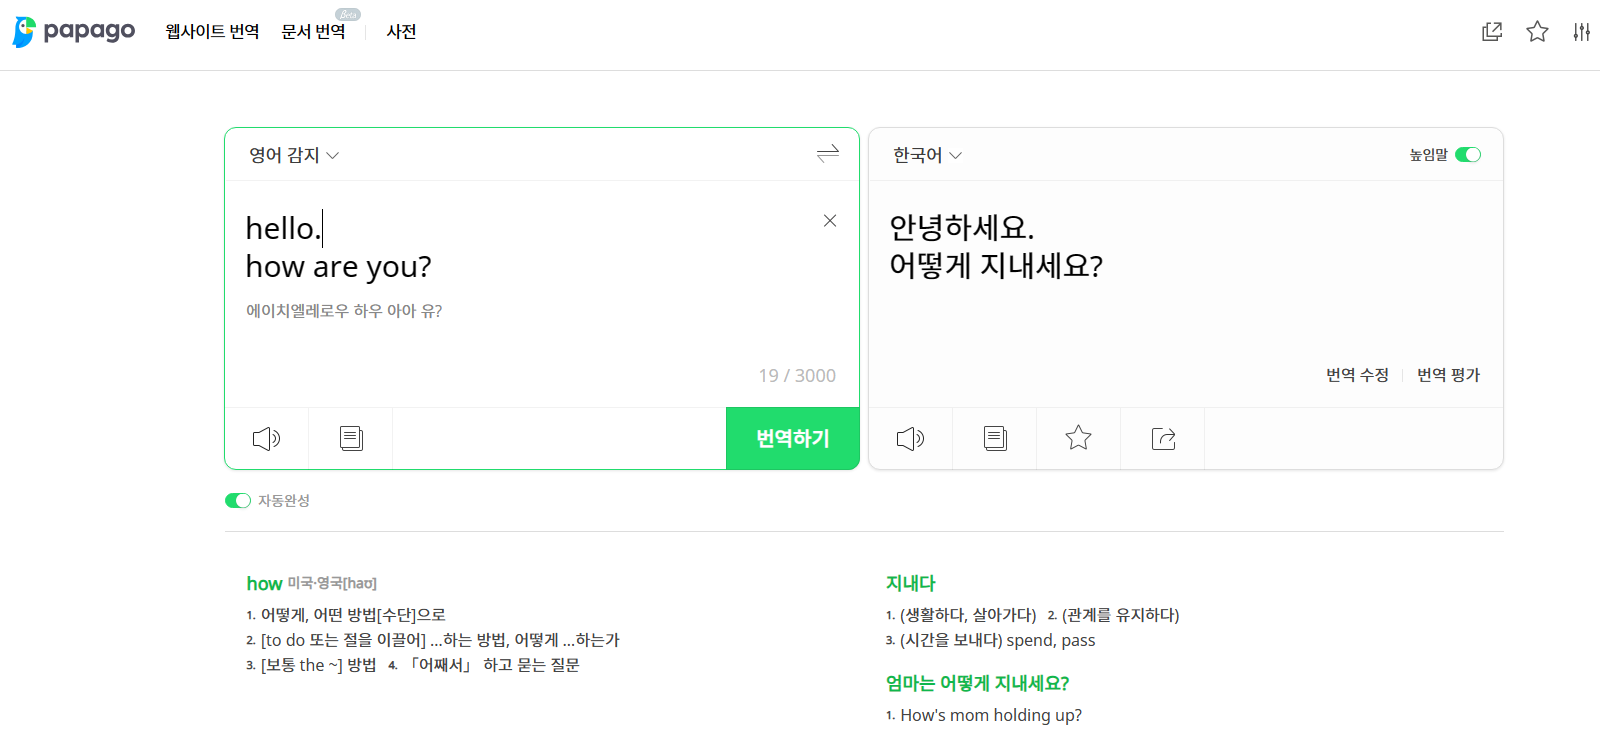Viewport: 1600px width, 738px height.
Task: Open the 문서 번역 Beta menu
Action: click(x=316, y=31)
